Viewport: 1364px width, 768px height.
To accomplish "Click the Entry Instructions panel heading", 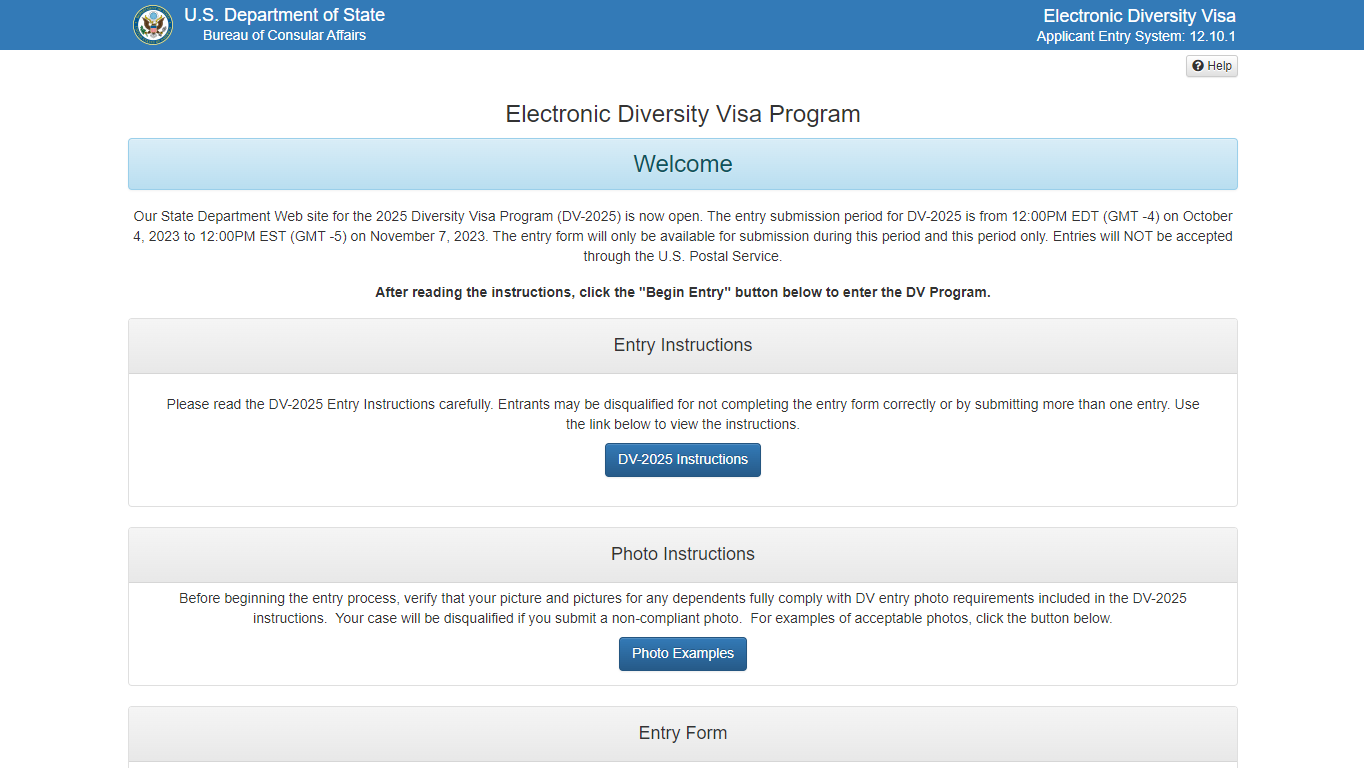I will click(x=683, y=346).
